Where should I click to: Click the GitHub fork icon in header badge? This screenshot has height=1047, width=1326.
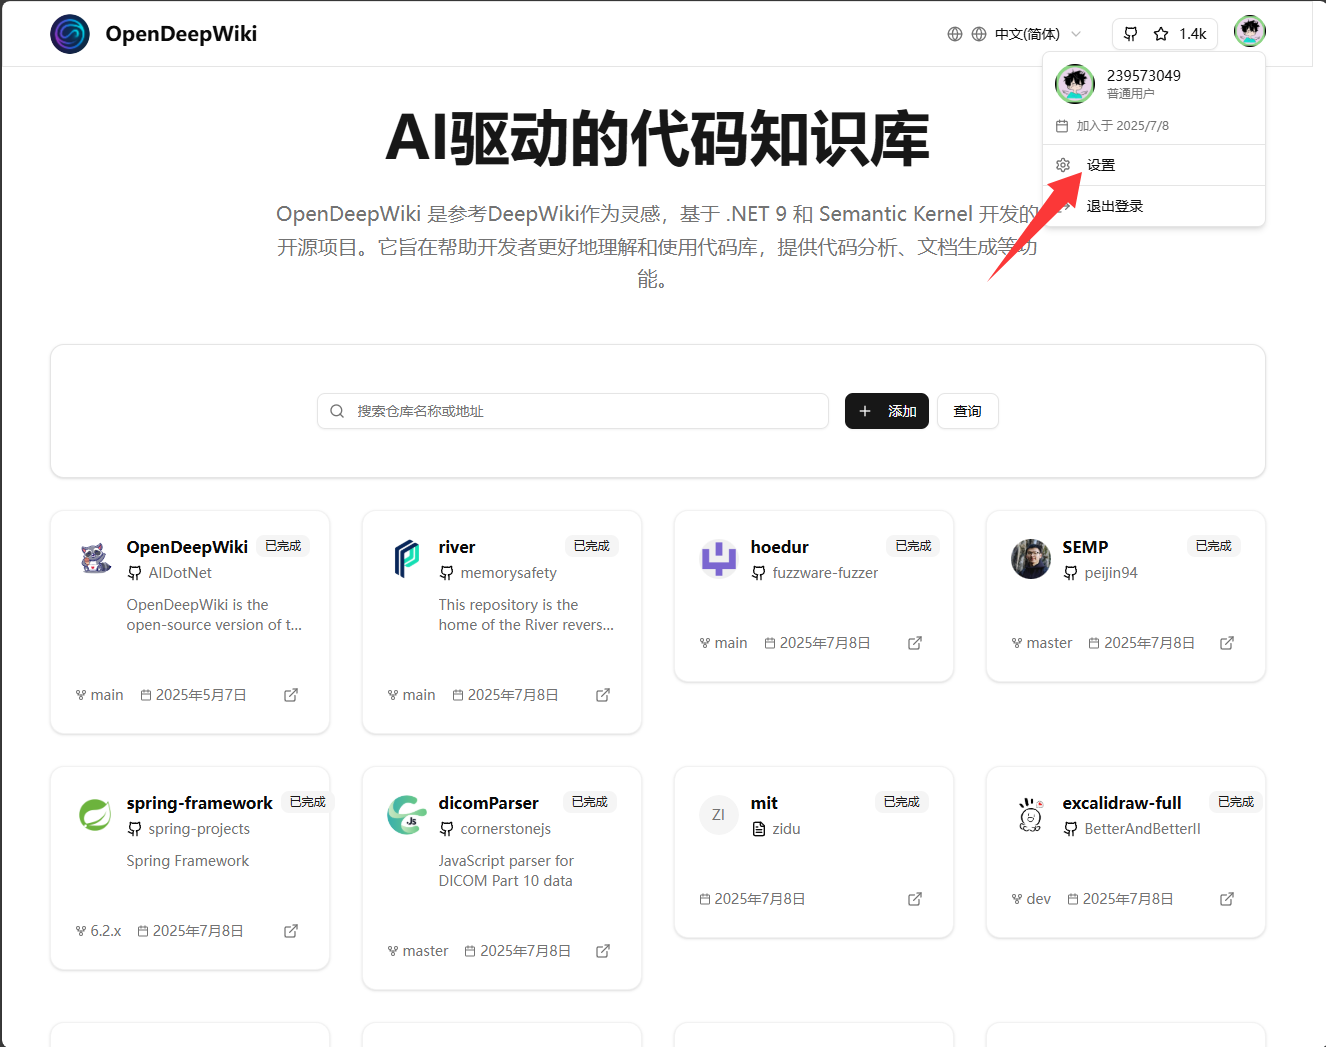pos(1130,33)
